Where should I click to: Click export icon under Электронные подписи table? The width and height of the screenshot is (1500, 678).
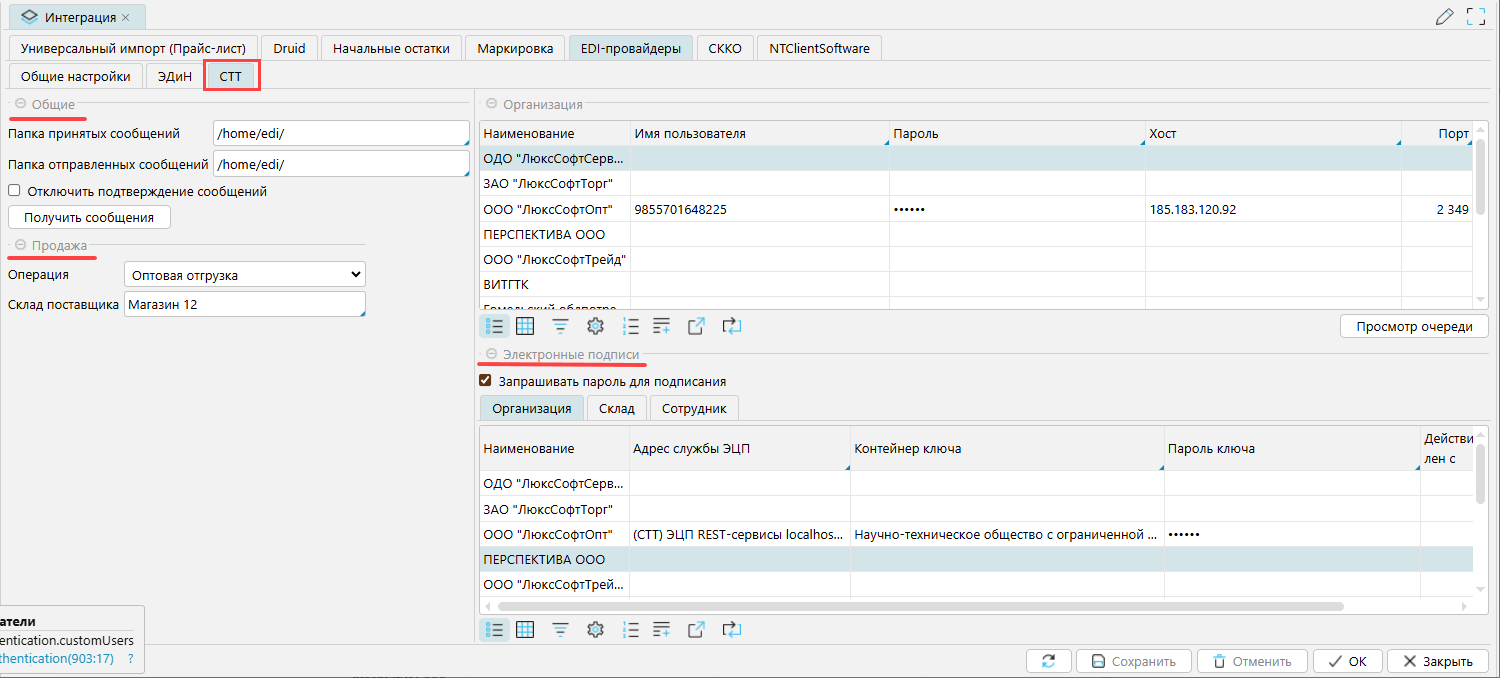pyautogui.click(x=696, y=629)
